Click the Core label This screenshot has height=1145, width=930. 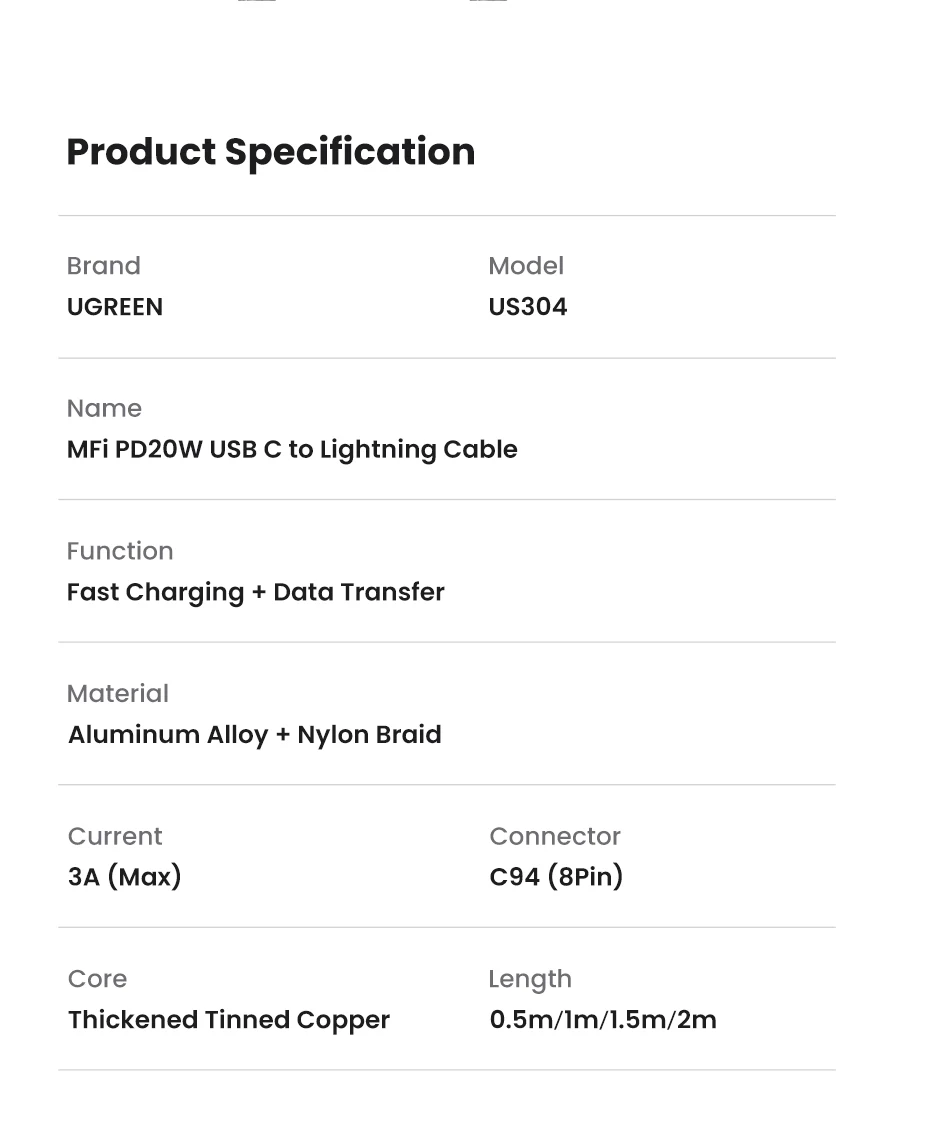coord(97,979)
